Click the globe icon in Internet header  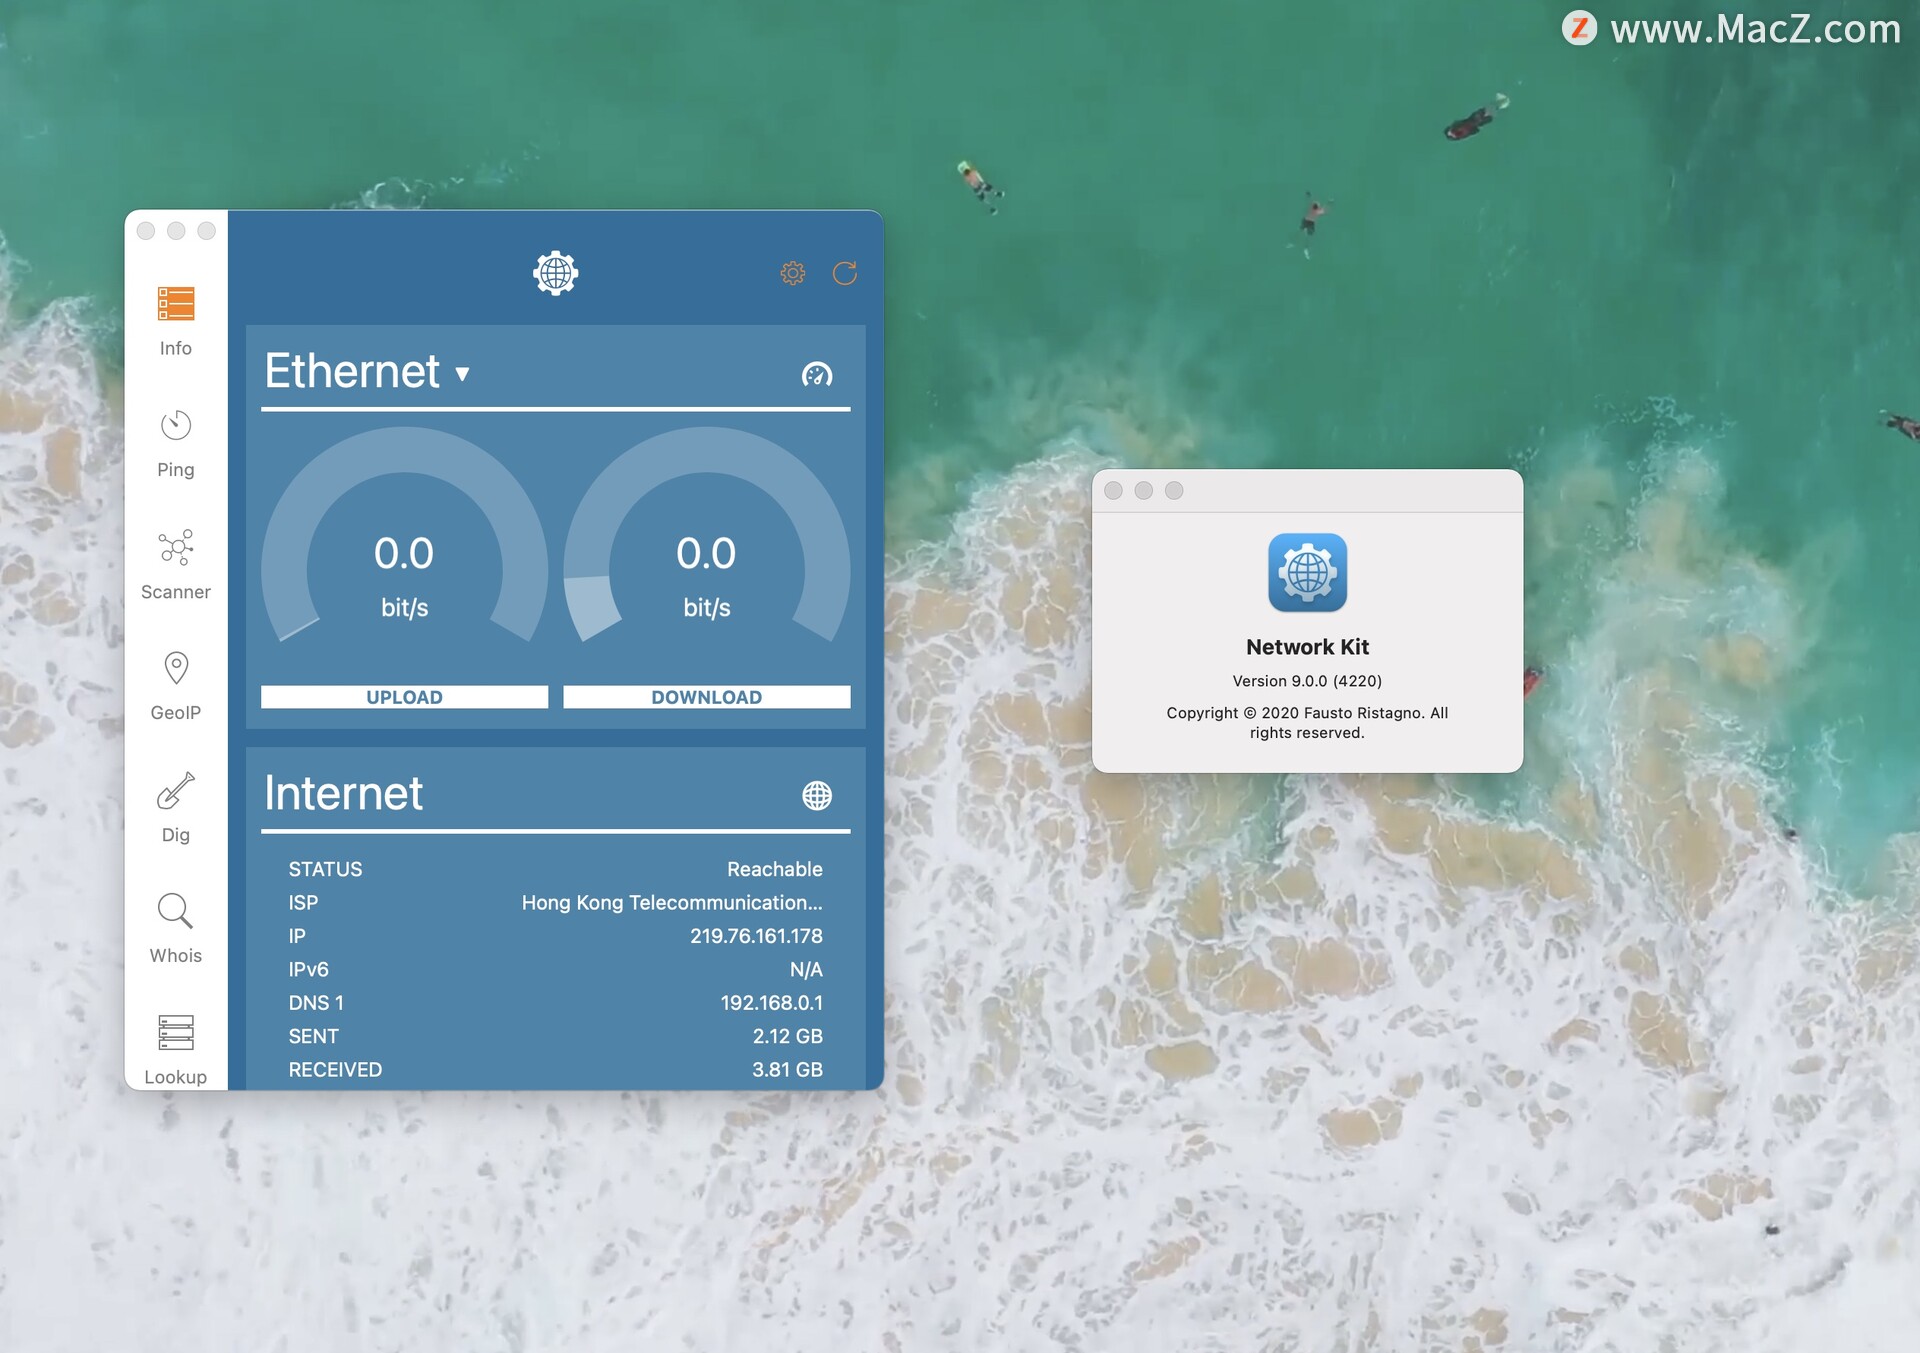click(x=817, y=795)
